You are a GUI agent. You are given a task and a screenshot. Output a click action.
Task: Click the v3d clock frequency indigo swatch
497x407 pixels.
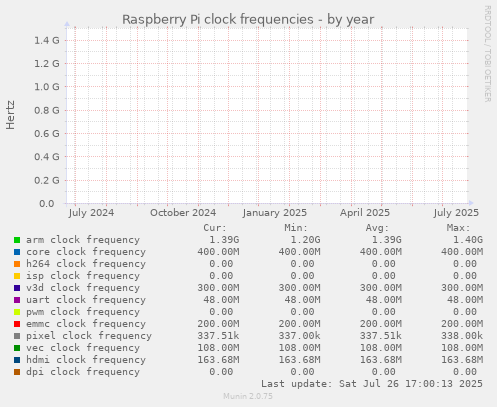tap(17, 288)
